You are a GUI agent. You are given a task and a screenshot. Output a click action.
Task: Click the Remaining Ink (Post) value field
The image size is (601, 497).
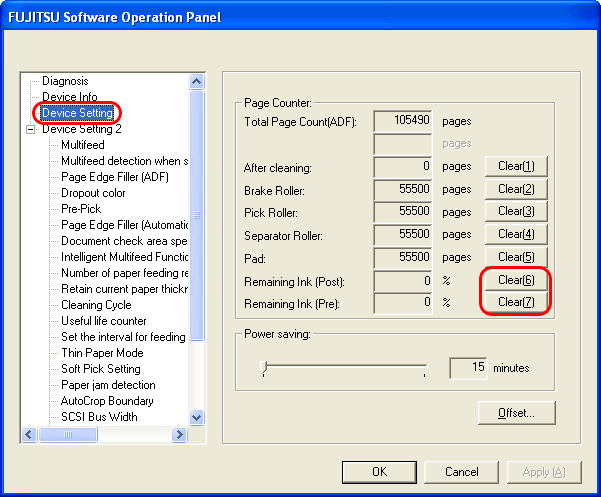pos(403,281)
